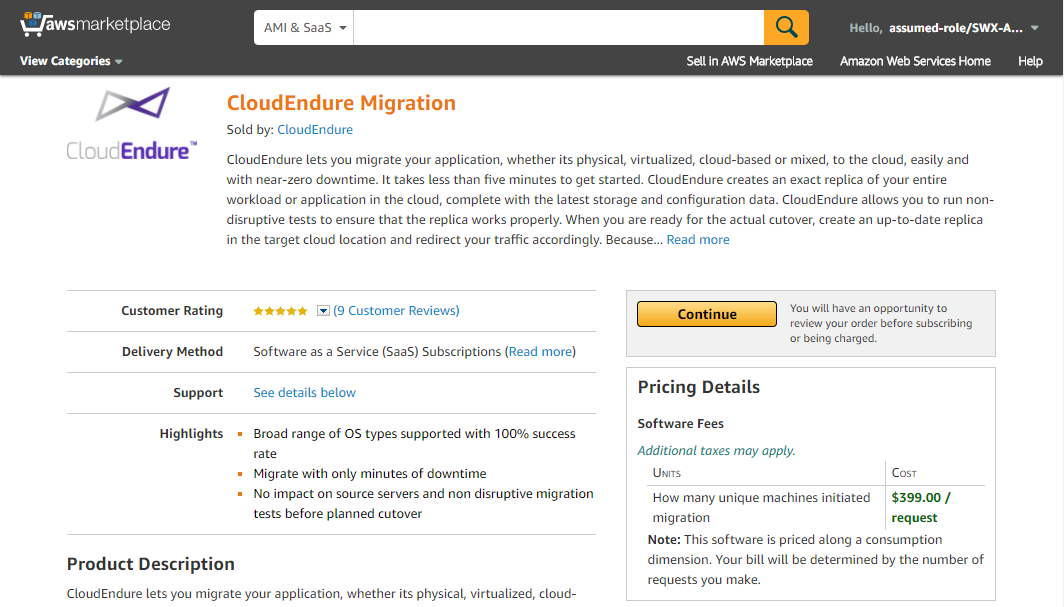Click the Hello, assumed-role account greeting

tap(936, 28)
